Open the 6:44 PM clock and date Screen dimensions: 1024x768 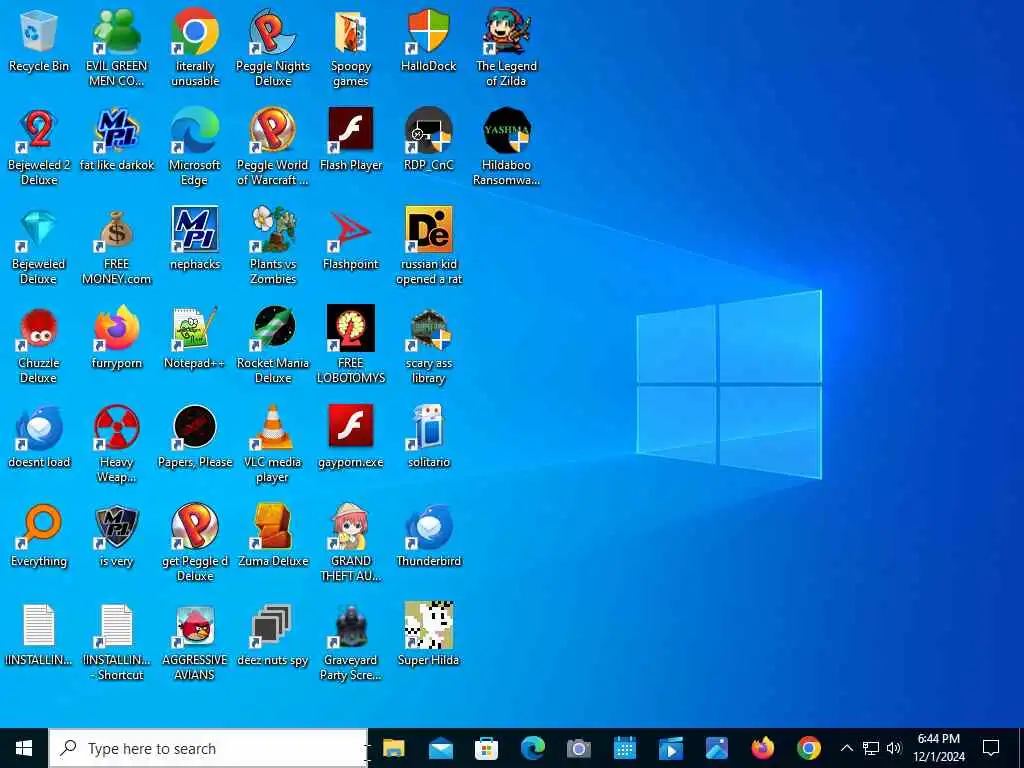pyautogui.click(x=939, y=748)
